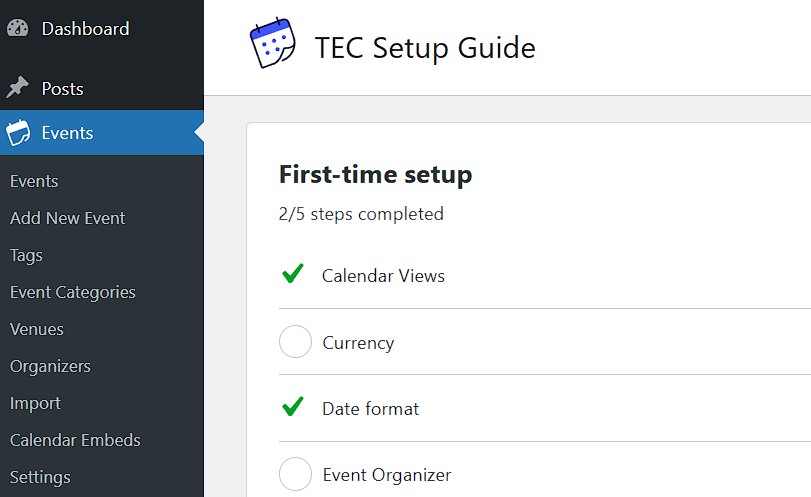
Task: Open the Tags submenu page
Action: coord(26,255)
